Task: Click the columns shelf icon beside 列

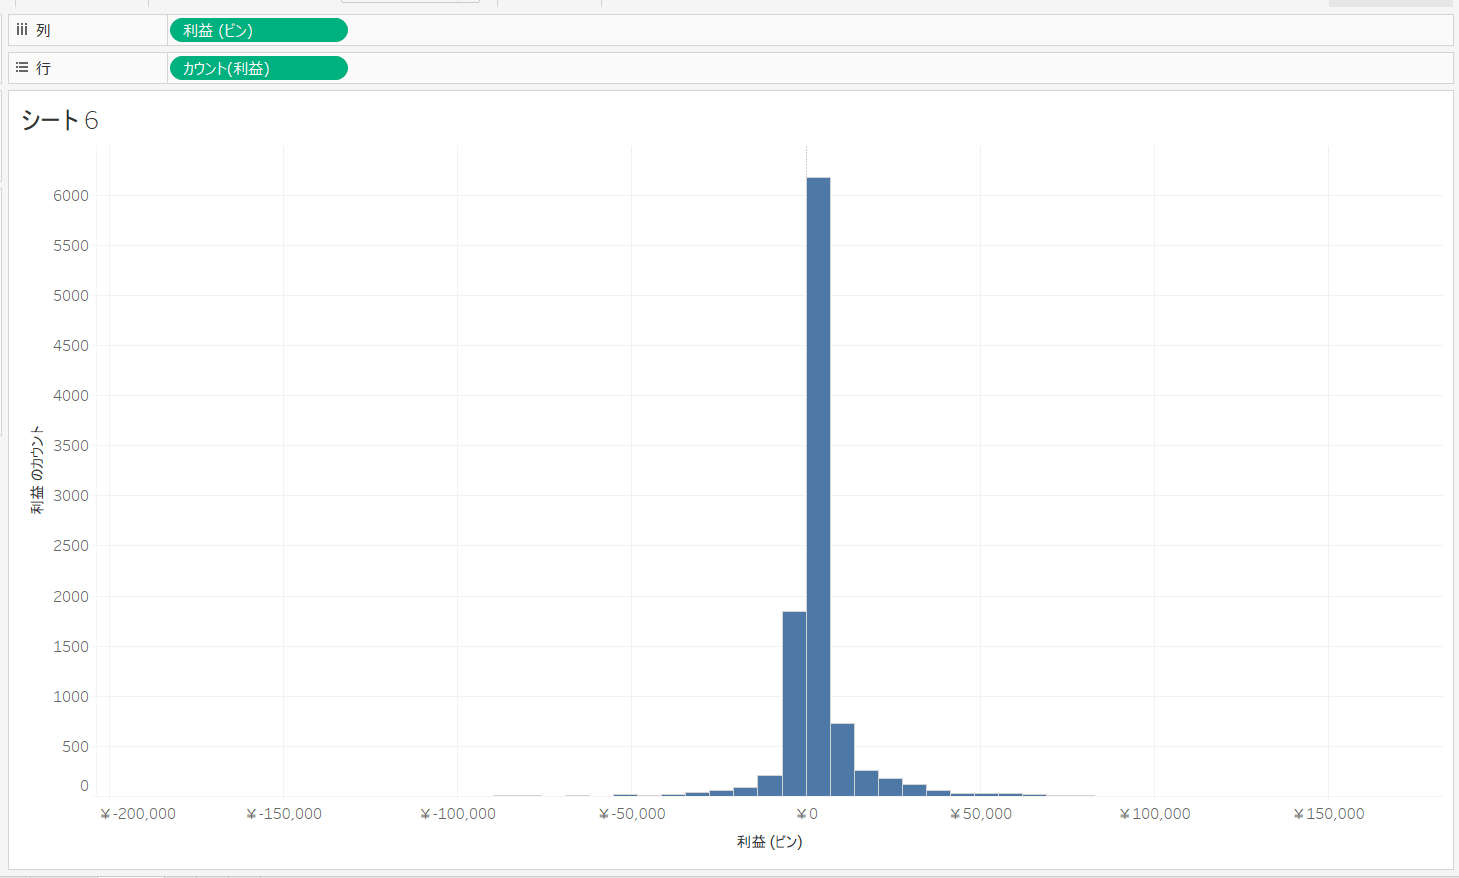Action: pyautogui.click(x=22, y=30)
